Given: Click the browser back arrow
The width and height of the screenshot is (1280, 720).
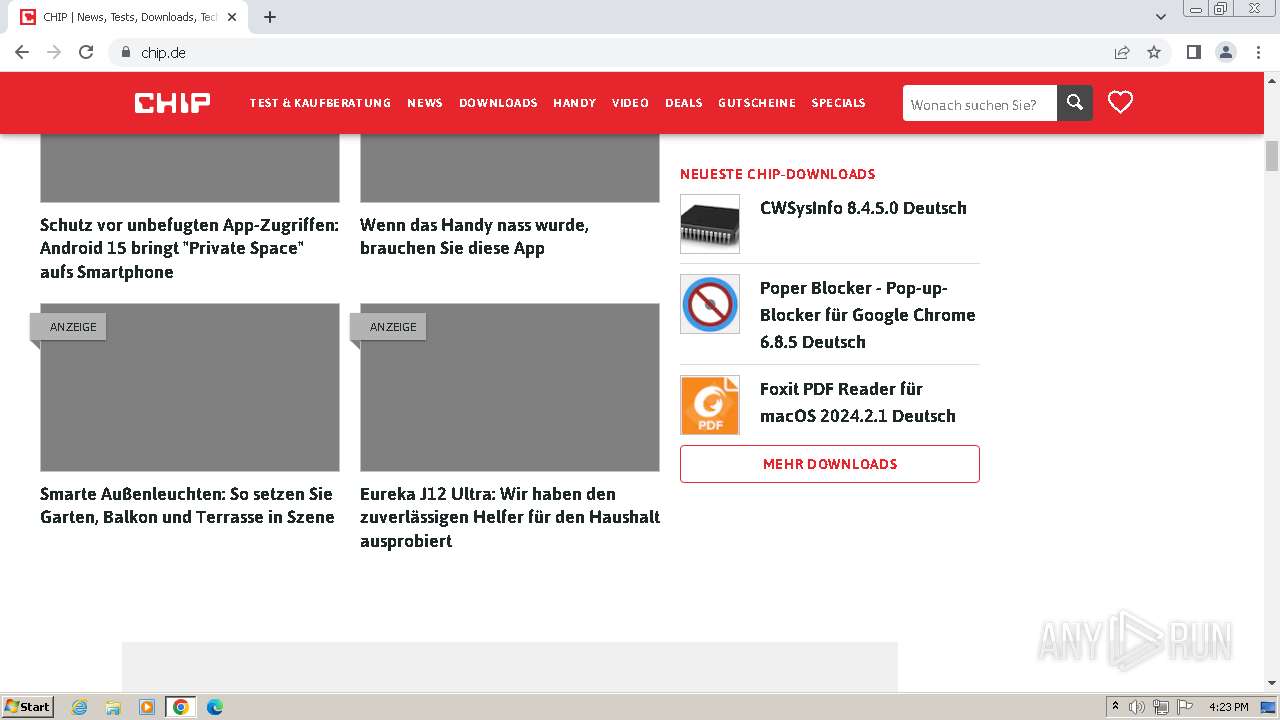Looking at the screenshot, I should (22, 52).
